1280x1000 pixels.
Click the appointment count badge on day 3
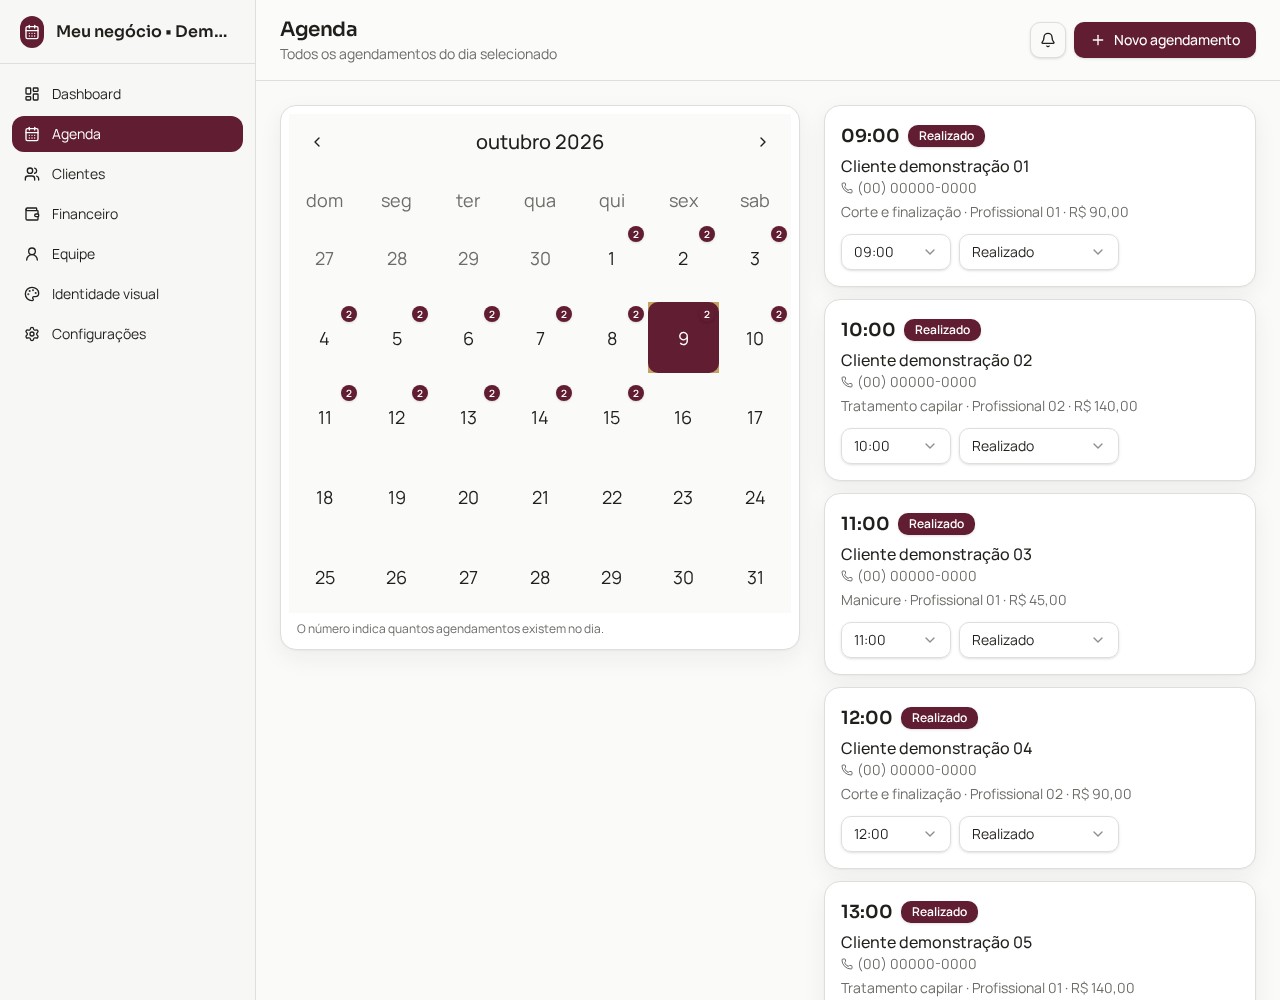[x=779, y=234]
